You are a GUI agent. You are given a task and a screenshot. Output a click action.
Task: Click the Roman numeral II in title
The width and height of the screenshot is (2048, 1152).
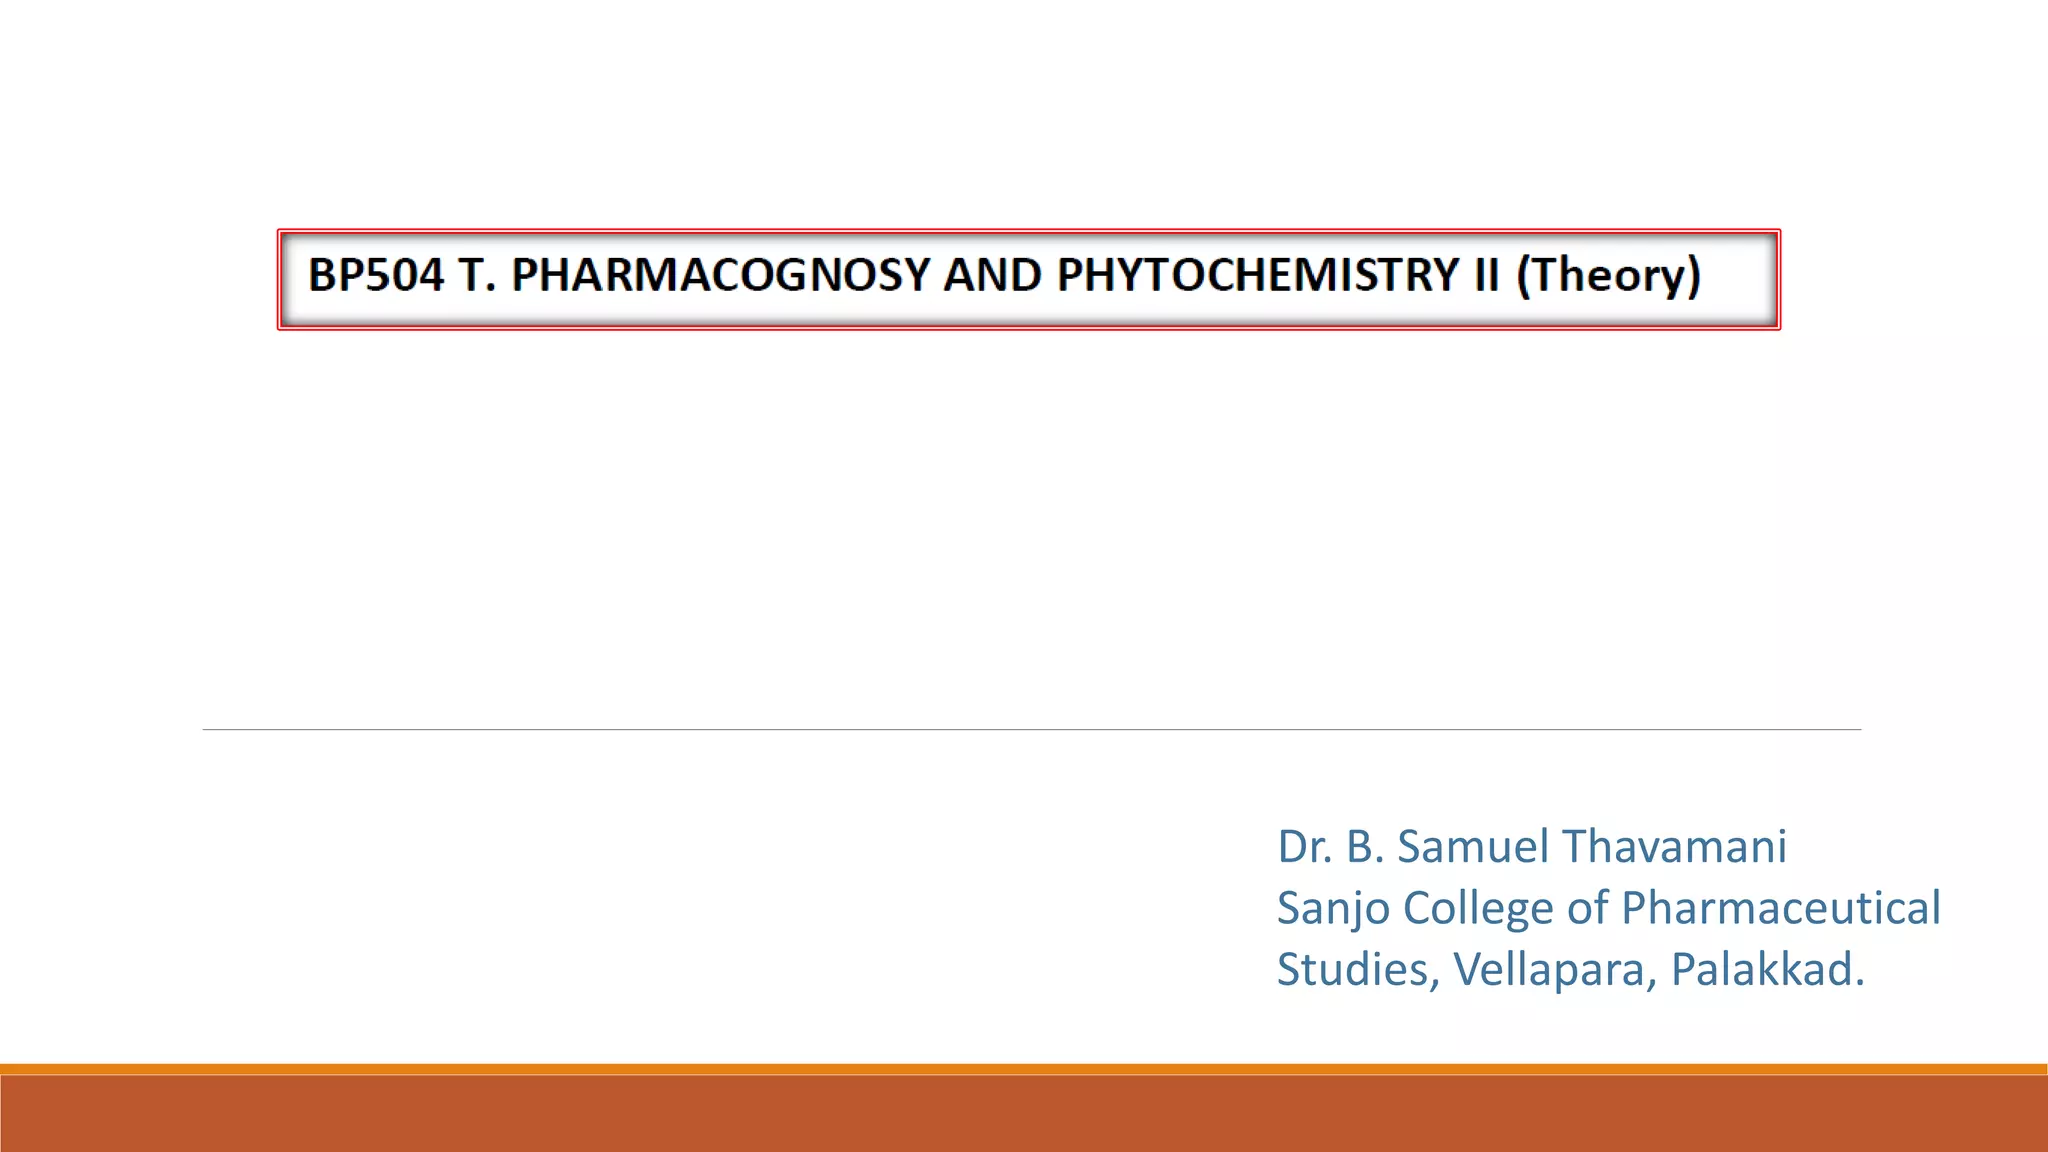(1487, 275)
